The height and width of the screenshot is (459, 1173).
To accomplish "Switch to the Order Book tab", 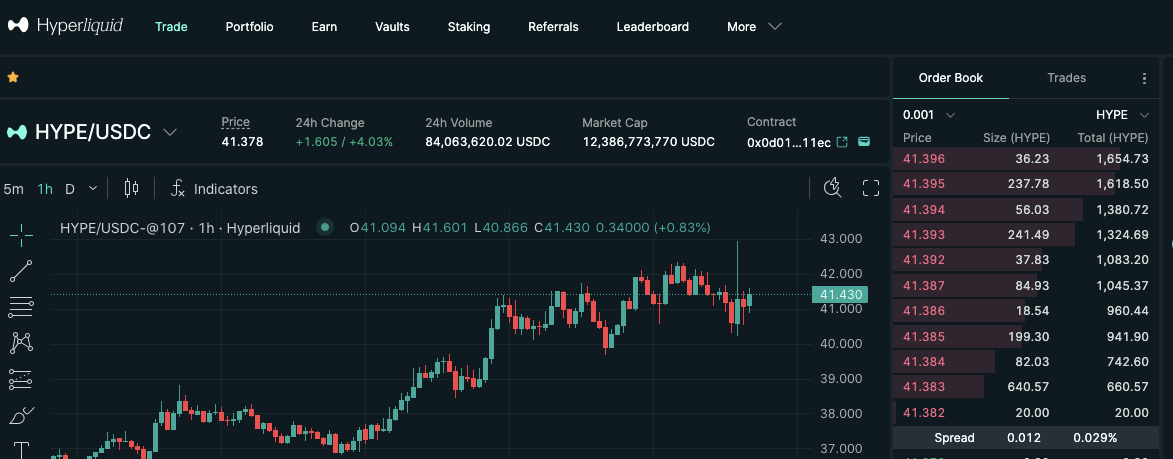I will click(951, 78).
